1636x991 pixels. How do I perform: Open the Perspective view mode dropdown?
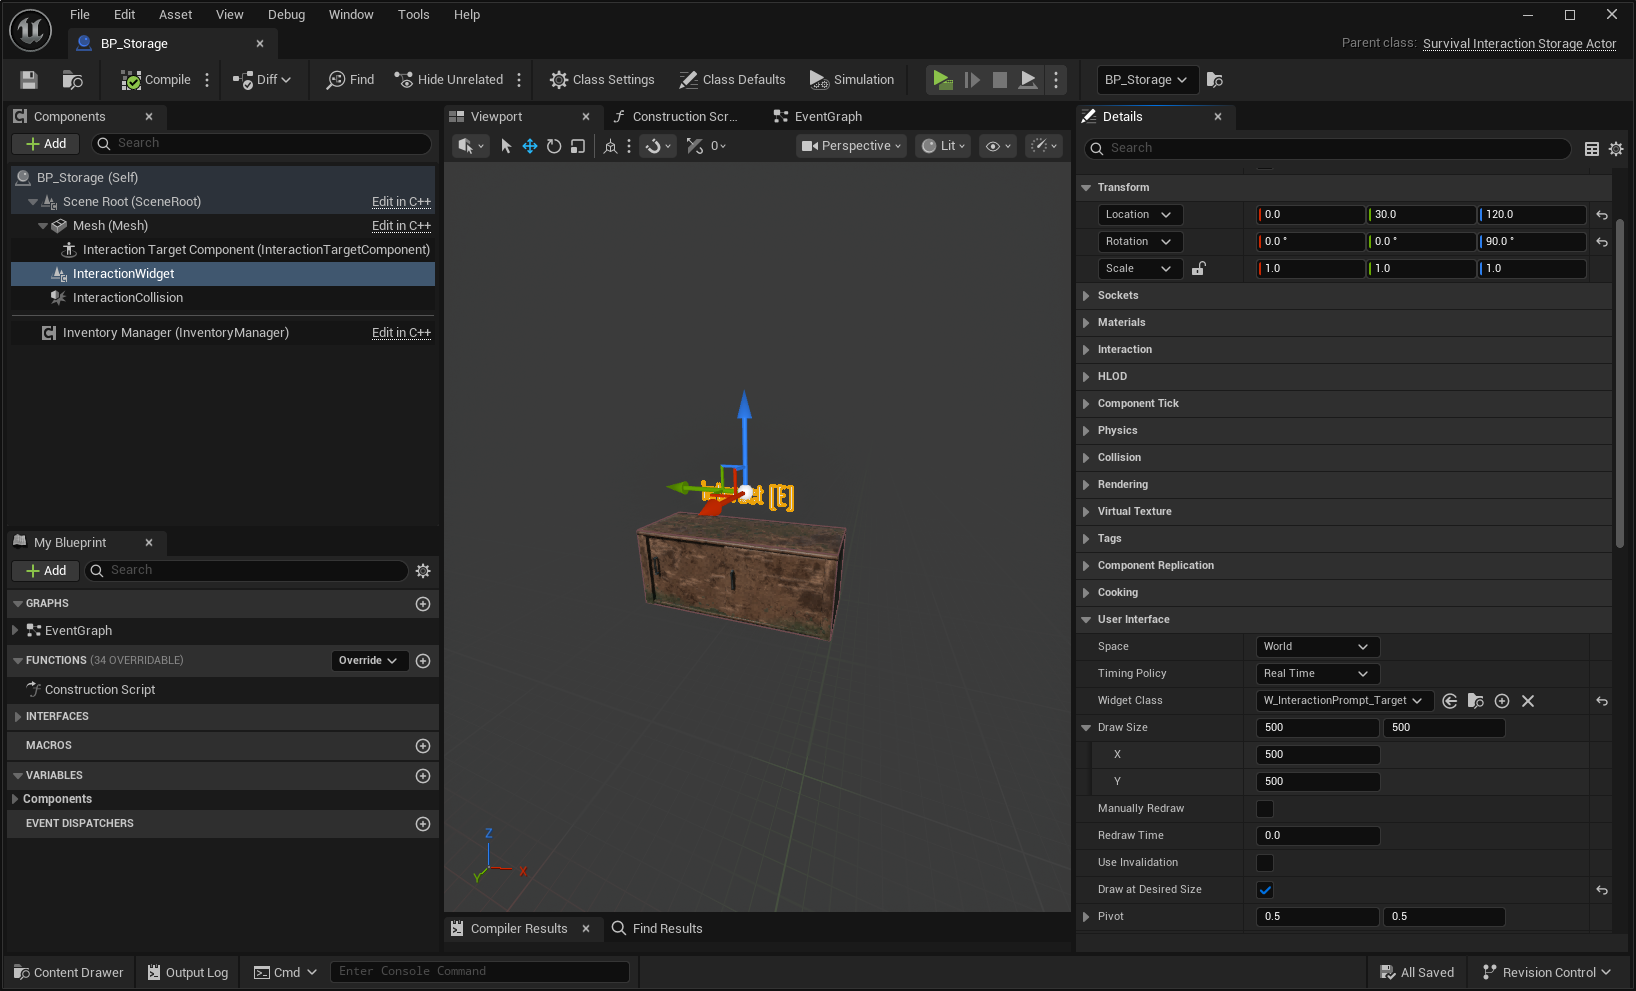[x=851, y=146]
